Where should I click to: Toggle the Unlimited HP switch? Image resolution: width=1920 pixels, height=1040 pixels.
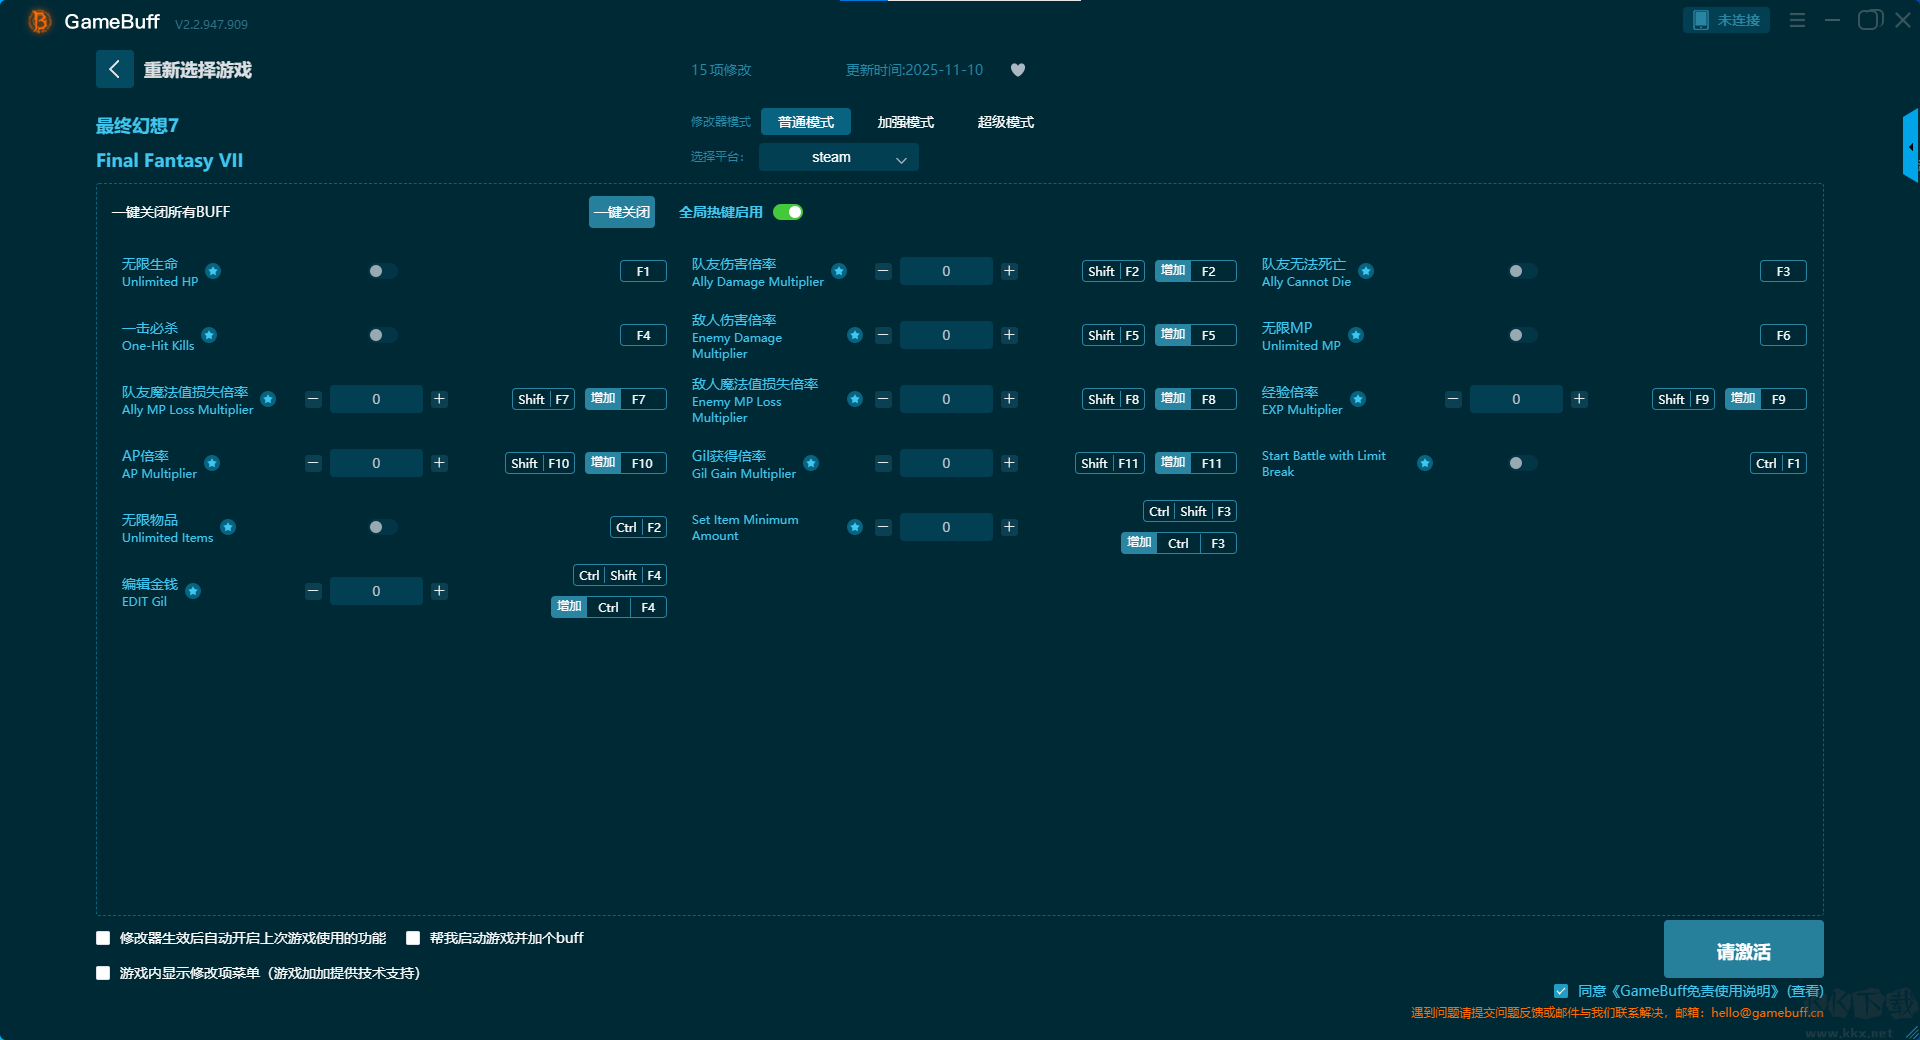point(382,271)
